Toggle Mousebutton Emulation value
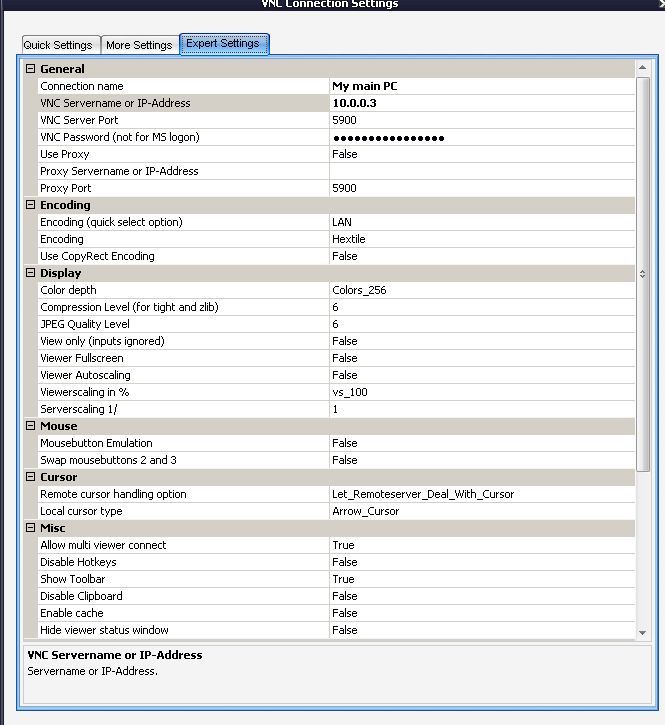This screenshot has height=725, width=665. pyautogui.click(x=482, y=443)
